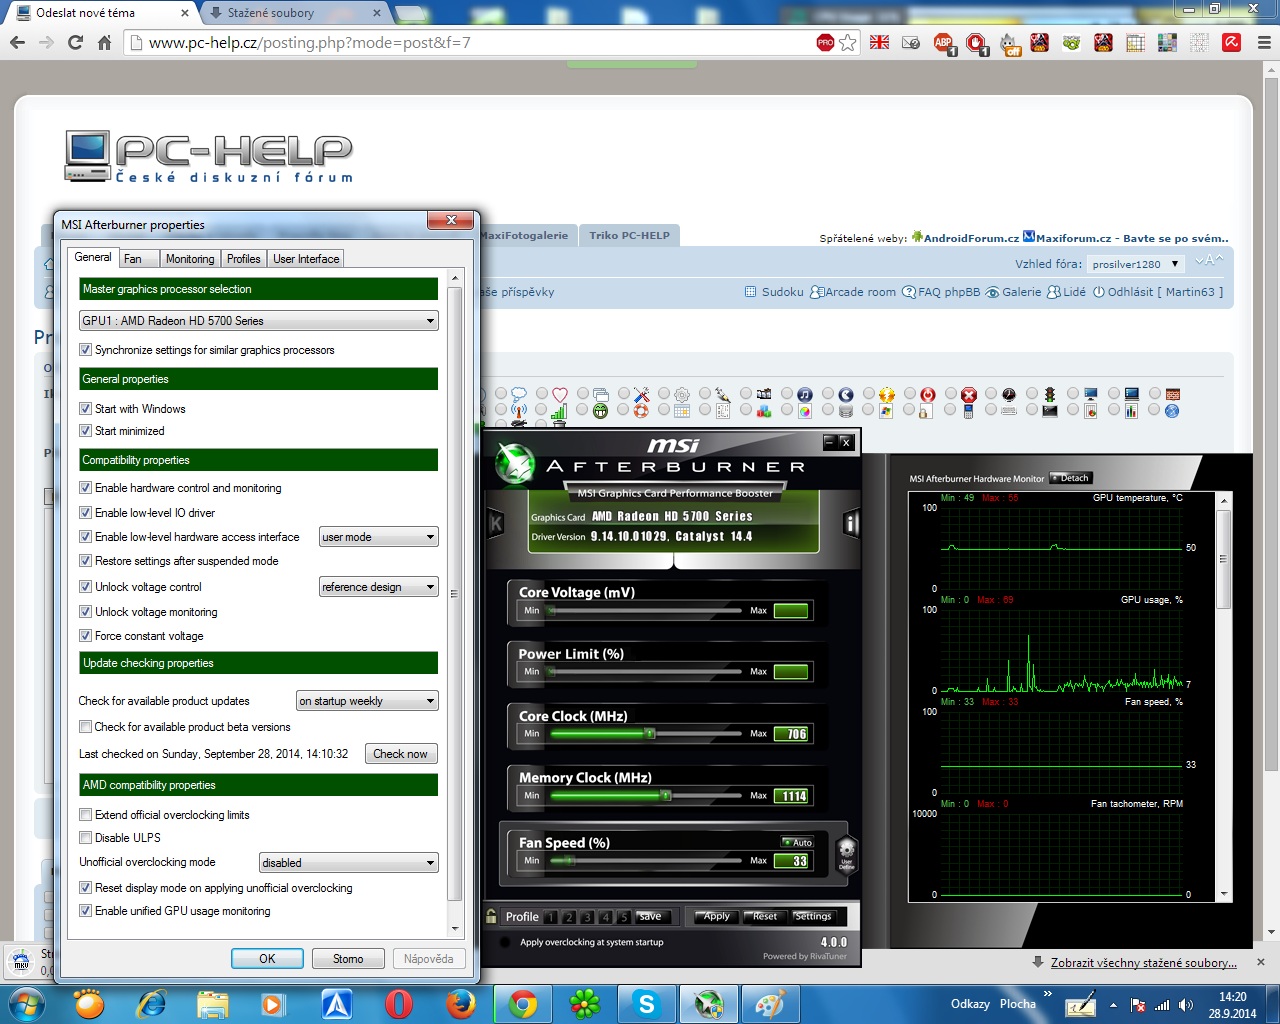Open the Chrome hamburger menu
Viewport: 1280px width, 1024px height.
pyautogui.click(x=1264, y=42)
